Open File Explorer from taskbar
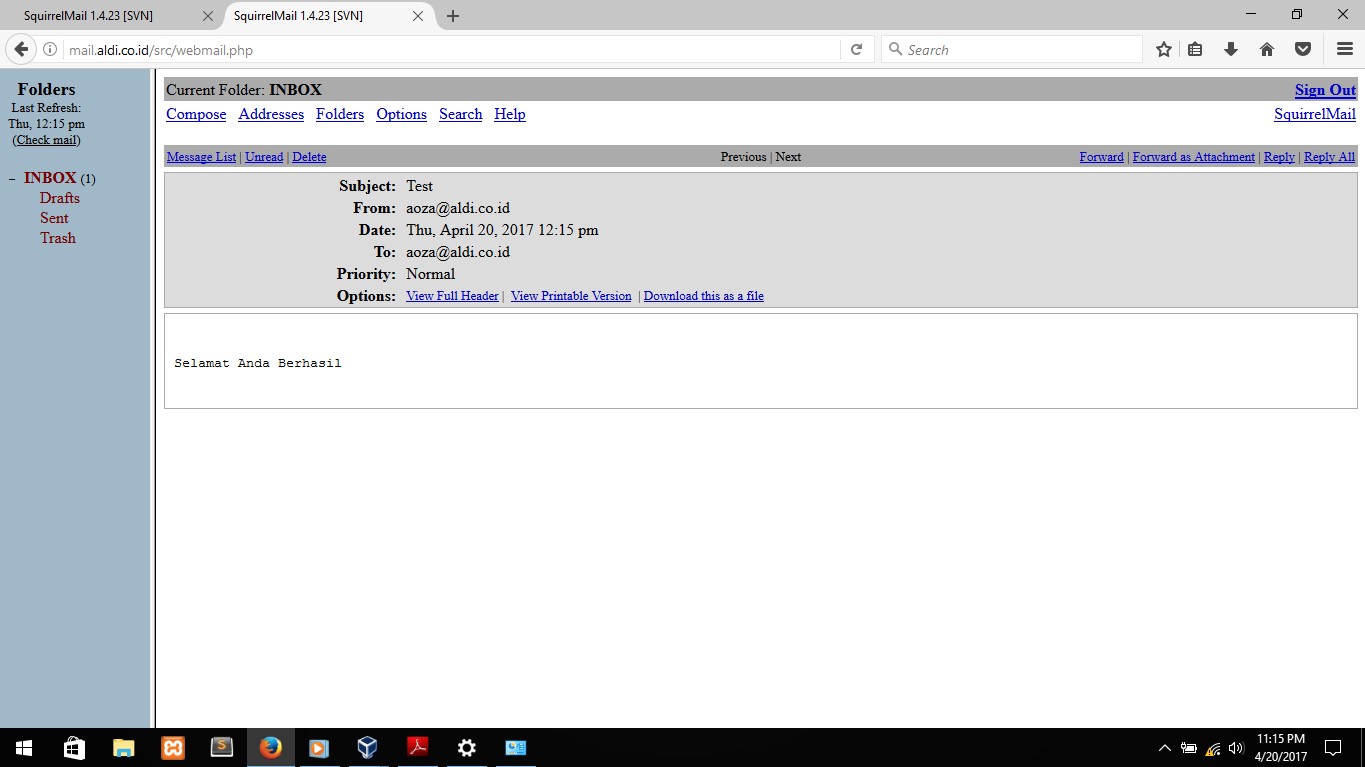Viewport: 1365px width, 767px height. (123, 748)
